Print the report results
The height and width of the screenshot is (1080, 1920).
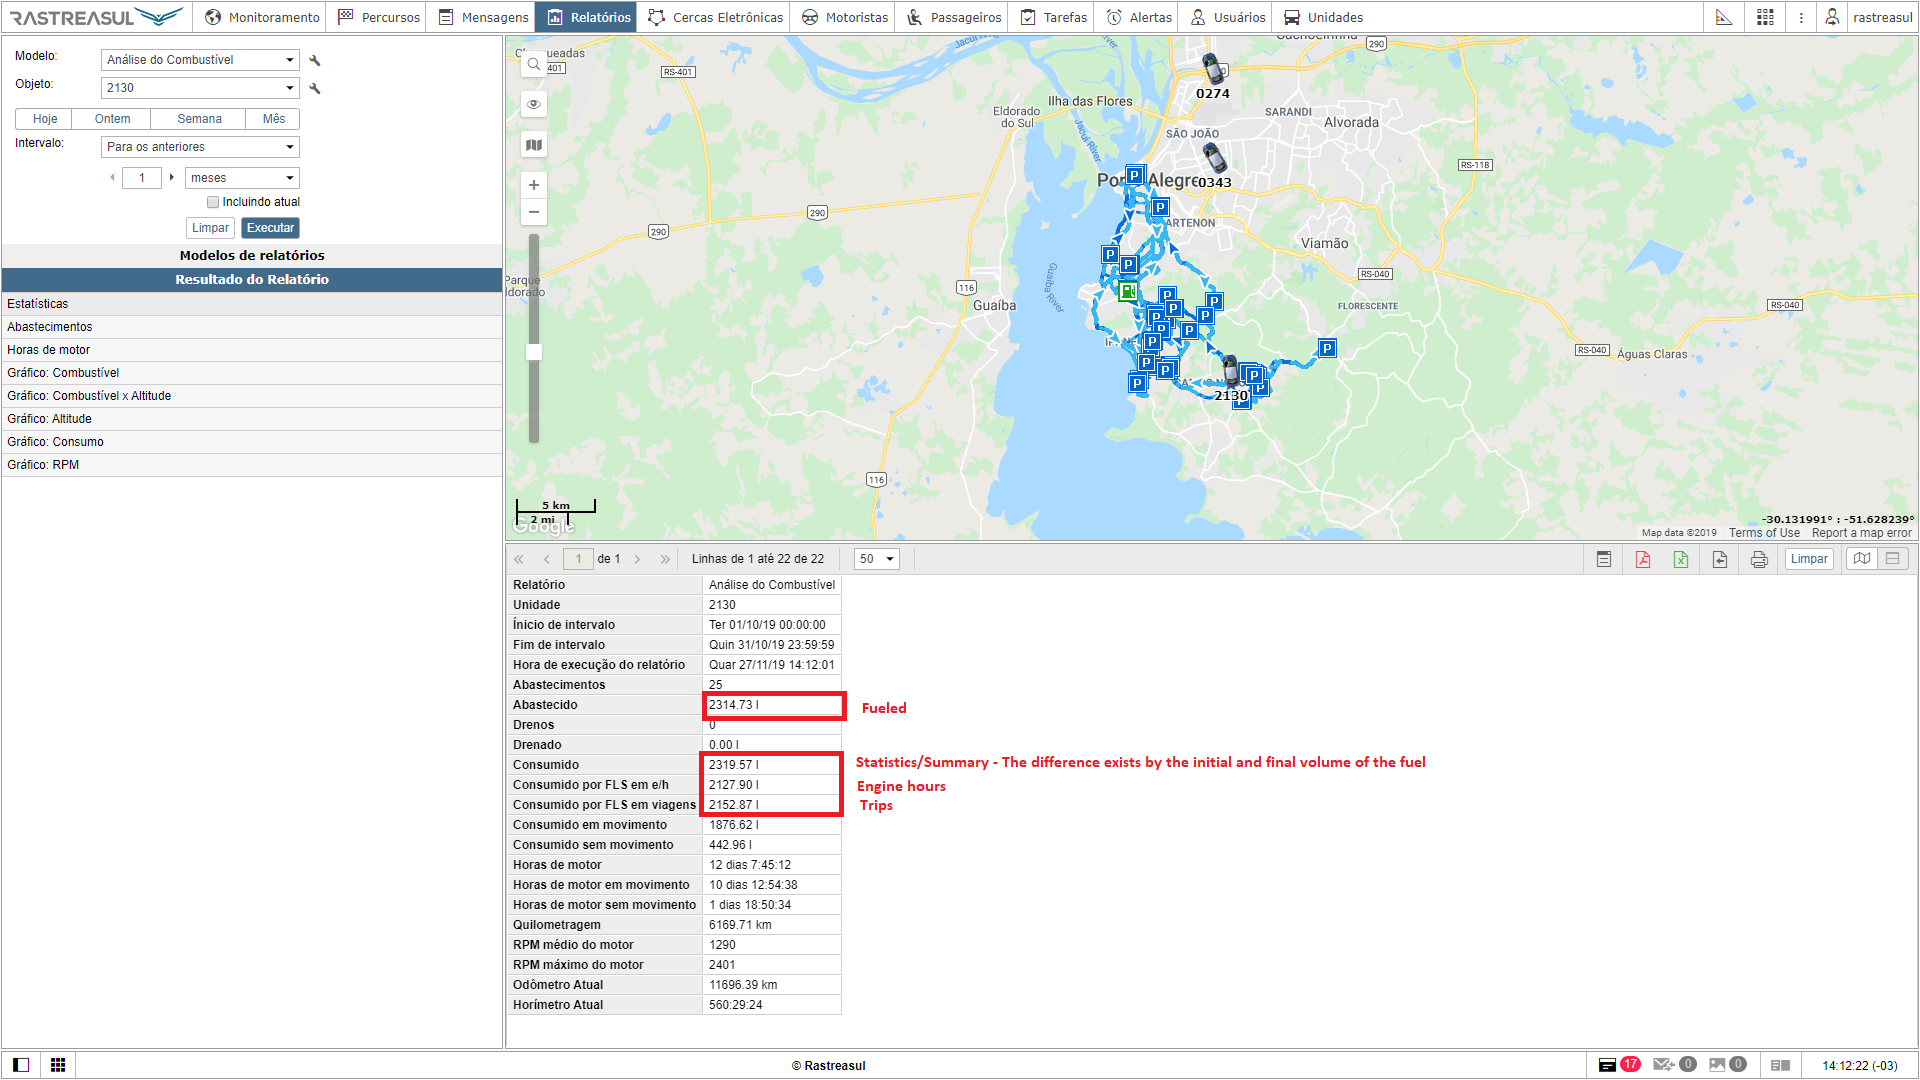pos(1759,559)
